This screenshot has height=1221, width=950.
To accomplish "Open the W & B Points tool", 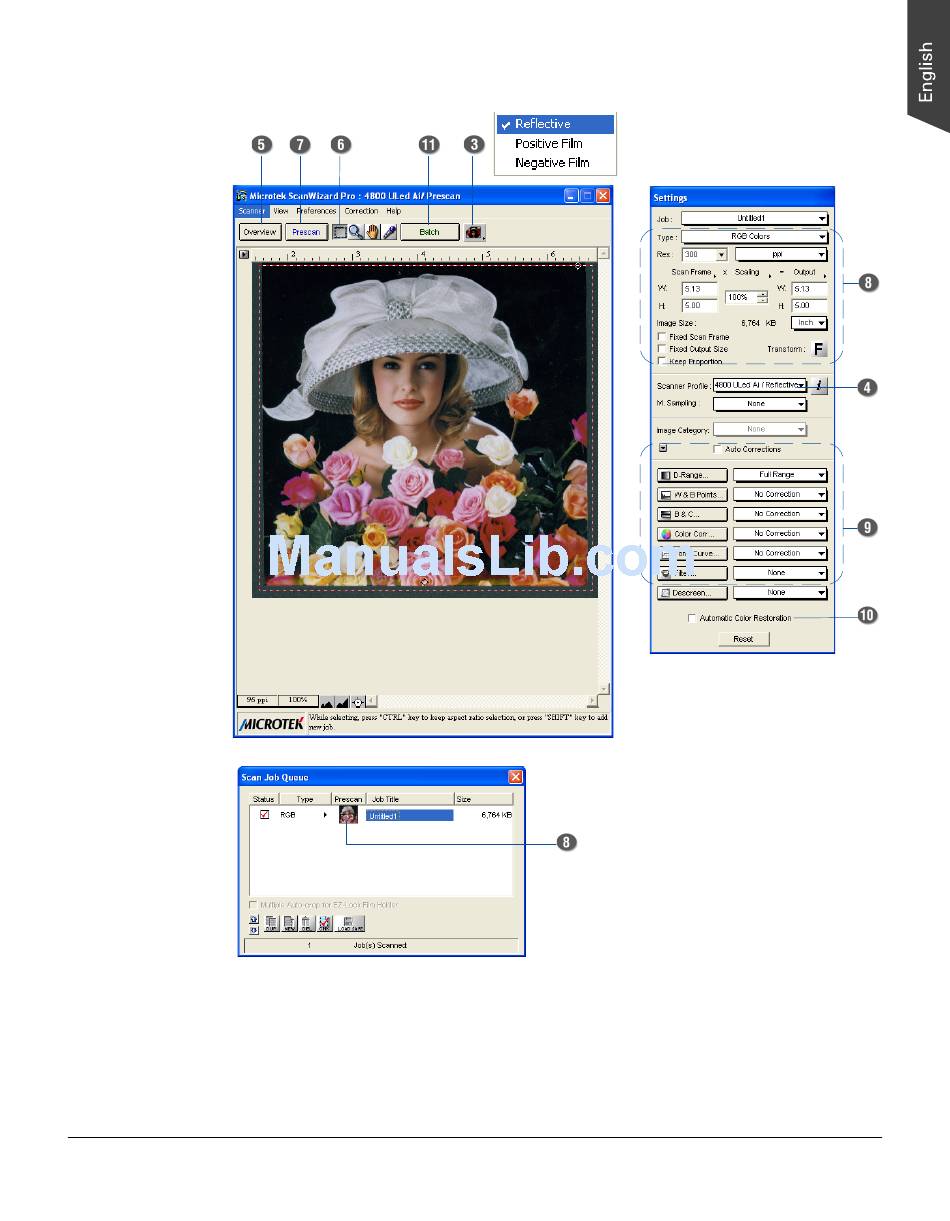I will 692,495.
